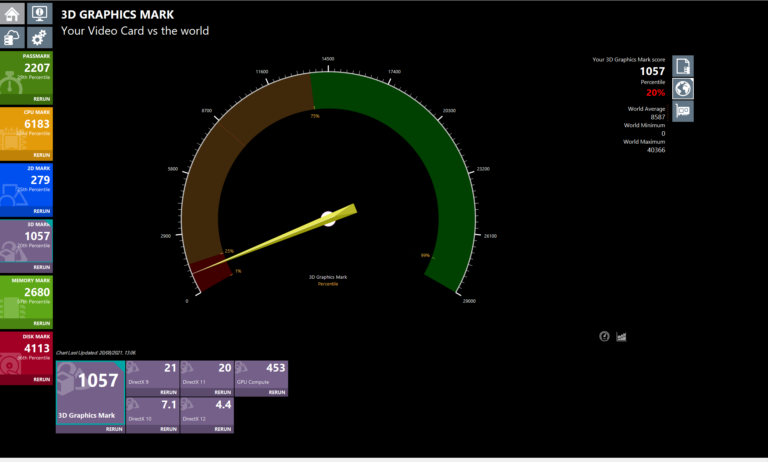Rerun the Disk Mark test
Viewport: 768px width, 462px height.
41,380
